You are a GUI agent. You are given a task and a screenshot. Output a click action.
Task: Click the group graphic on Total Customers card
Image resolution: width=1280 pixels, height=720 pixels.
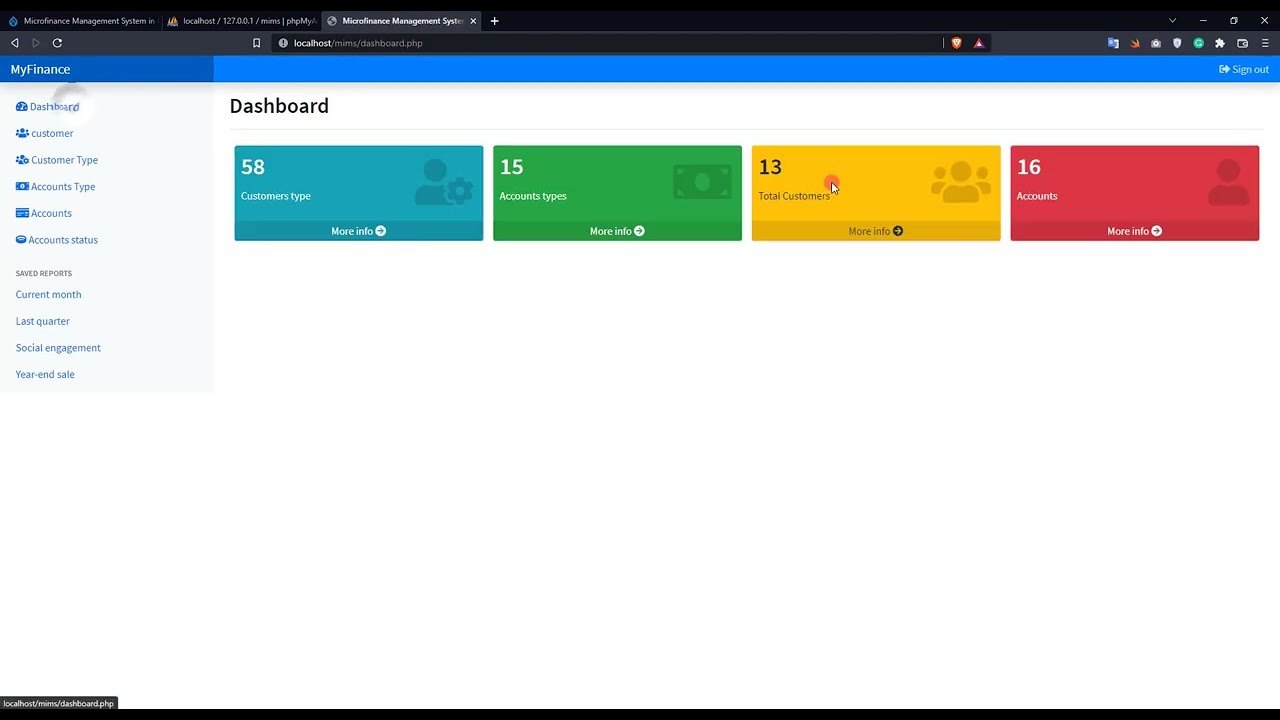[x=961, y=183]
